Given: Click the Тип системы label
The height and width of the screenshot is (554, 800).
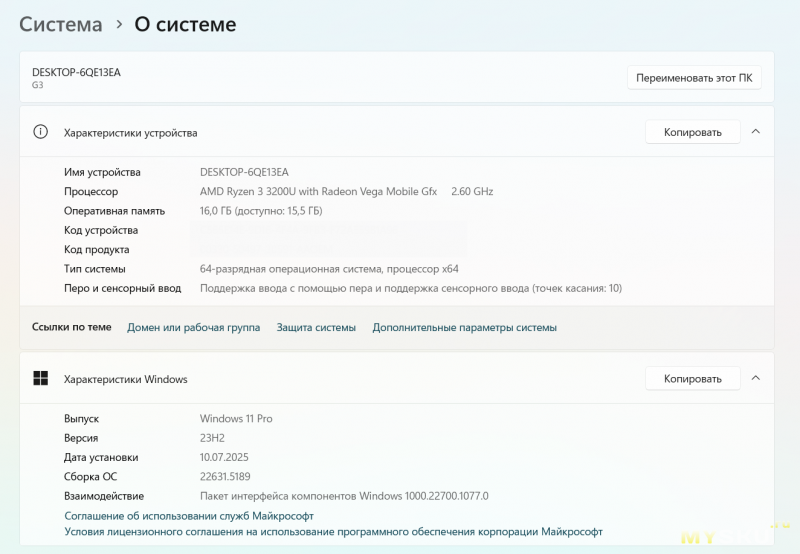Looking at the screenshot, I should point(94,269).
